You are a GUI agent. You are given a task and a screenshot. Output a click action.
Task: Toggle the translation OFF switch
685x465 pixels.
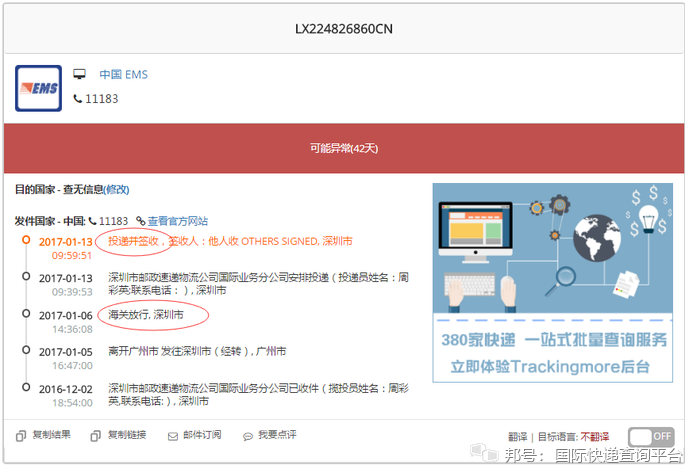[650, 437]
